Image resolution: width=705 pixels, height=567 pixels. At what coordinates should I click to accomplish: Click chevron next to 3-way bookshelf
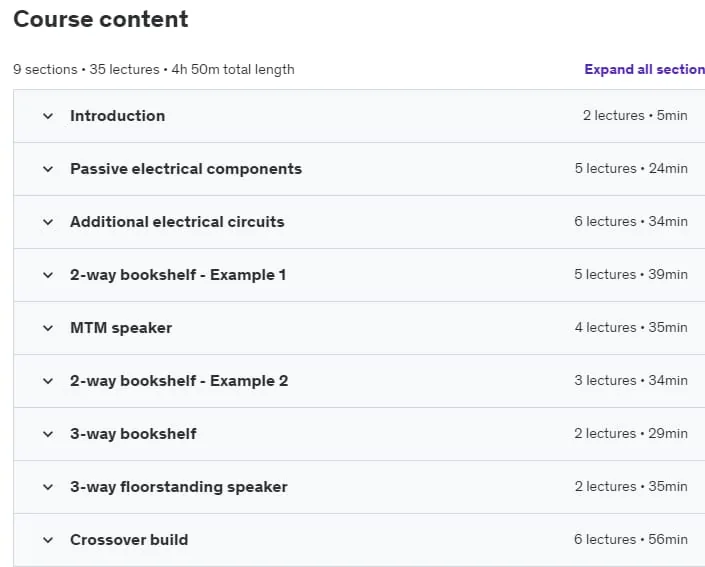tap(48, 434)
